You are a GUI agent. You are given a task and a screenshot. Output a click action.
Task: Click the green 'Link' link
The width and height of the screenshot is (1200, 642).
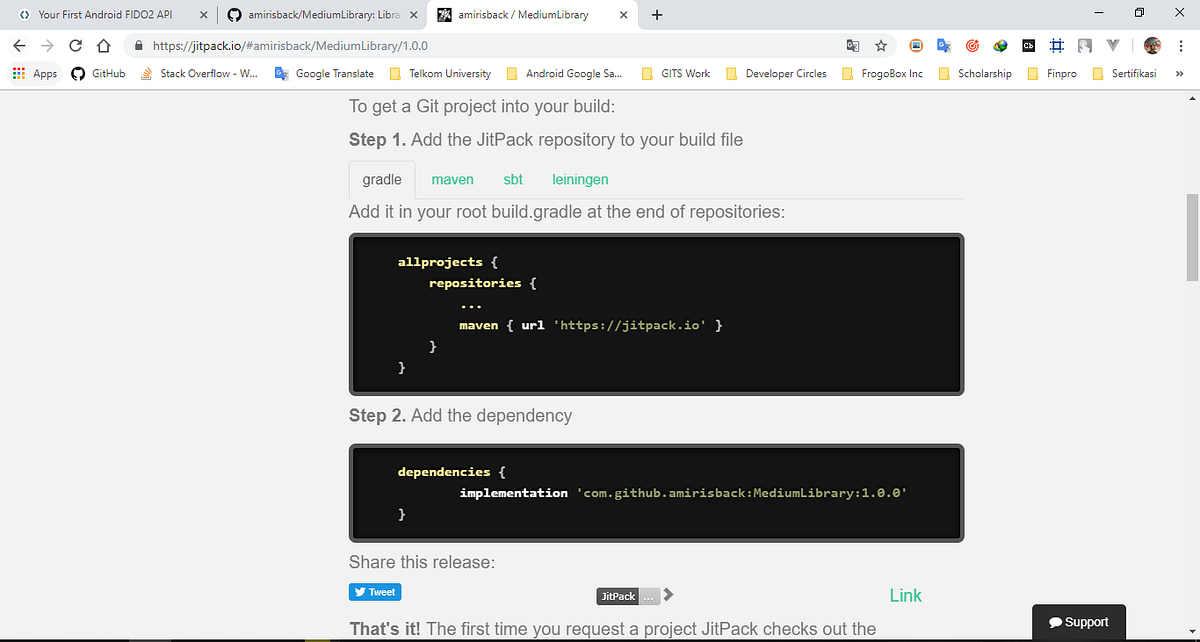point(905,595)
